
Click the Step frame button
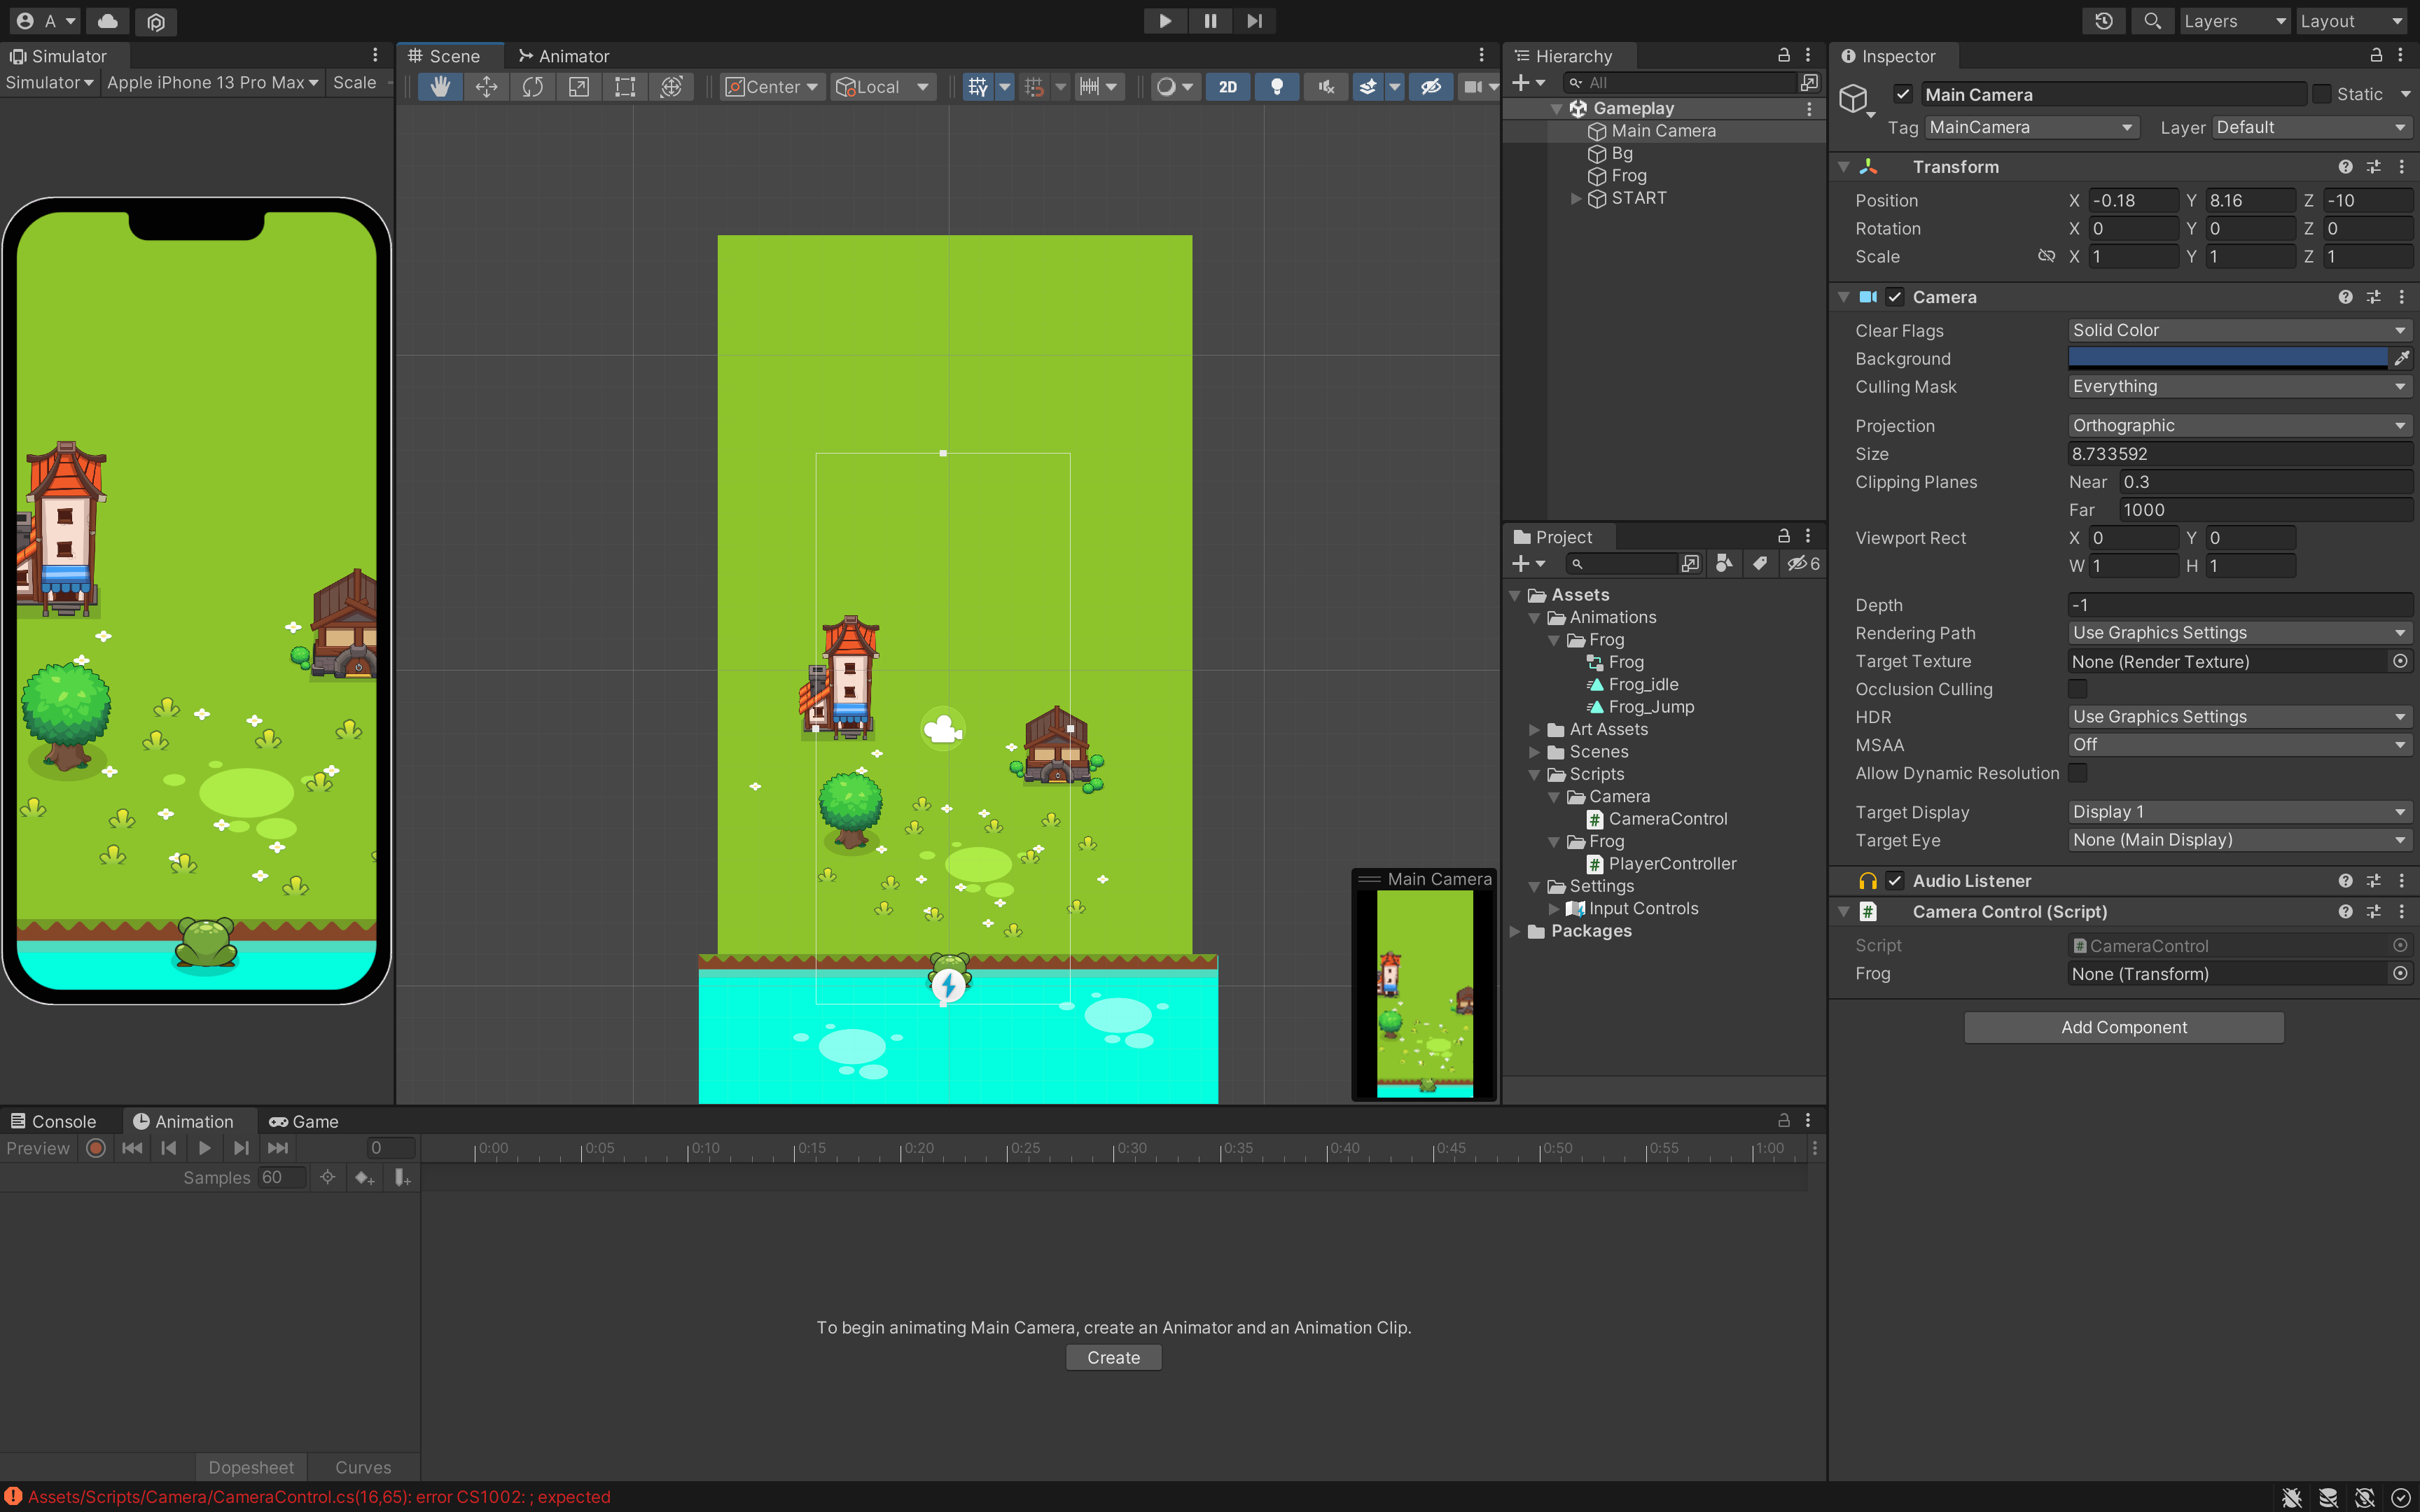[1255, 21]
